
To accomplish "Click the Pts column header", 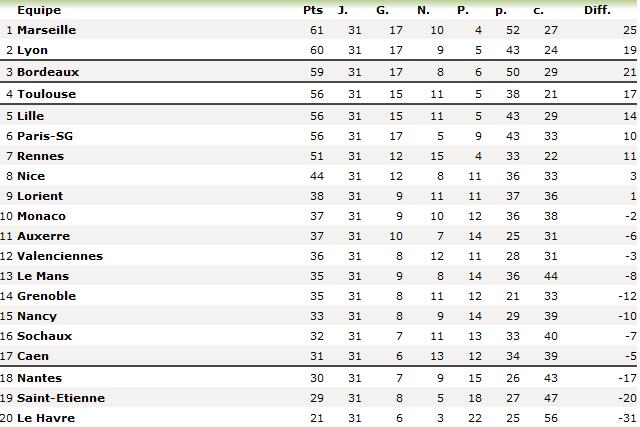I will (x=312, y=10).
